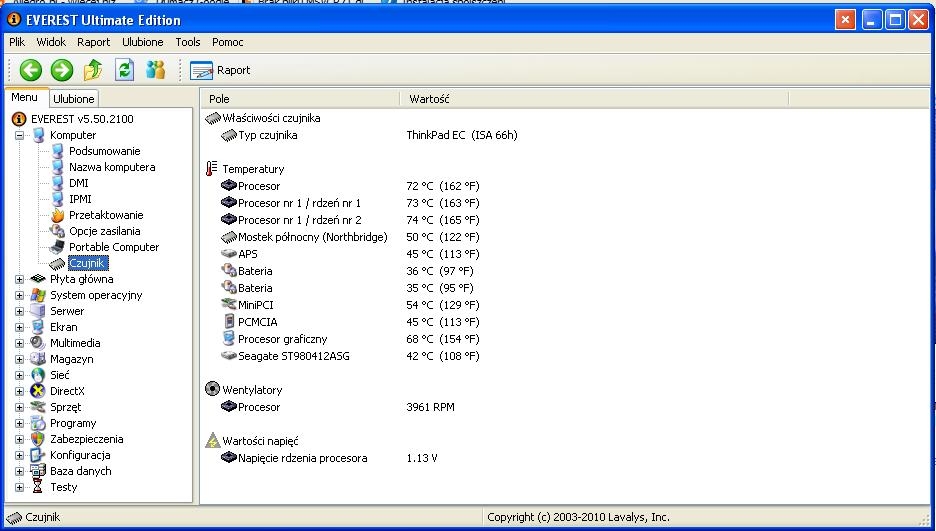Viewport: 936px width, 531px height.
Task: Select the DMI tree item
Action: coord(79,183)
